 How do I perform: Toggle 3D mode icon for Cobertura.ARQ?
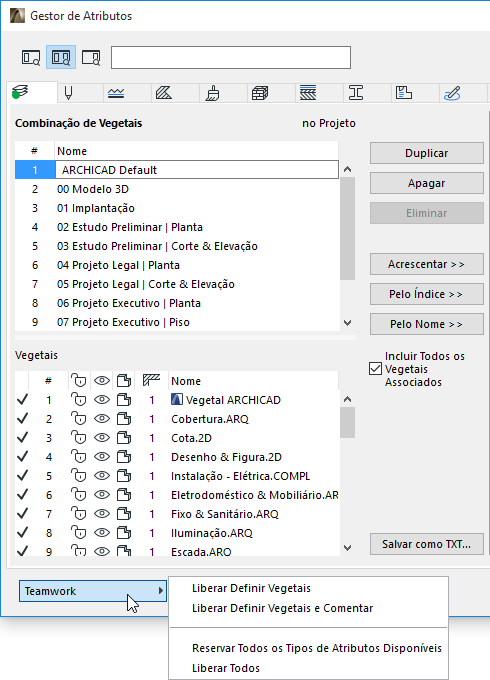point(124,419)
